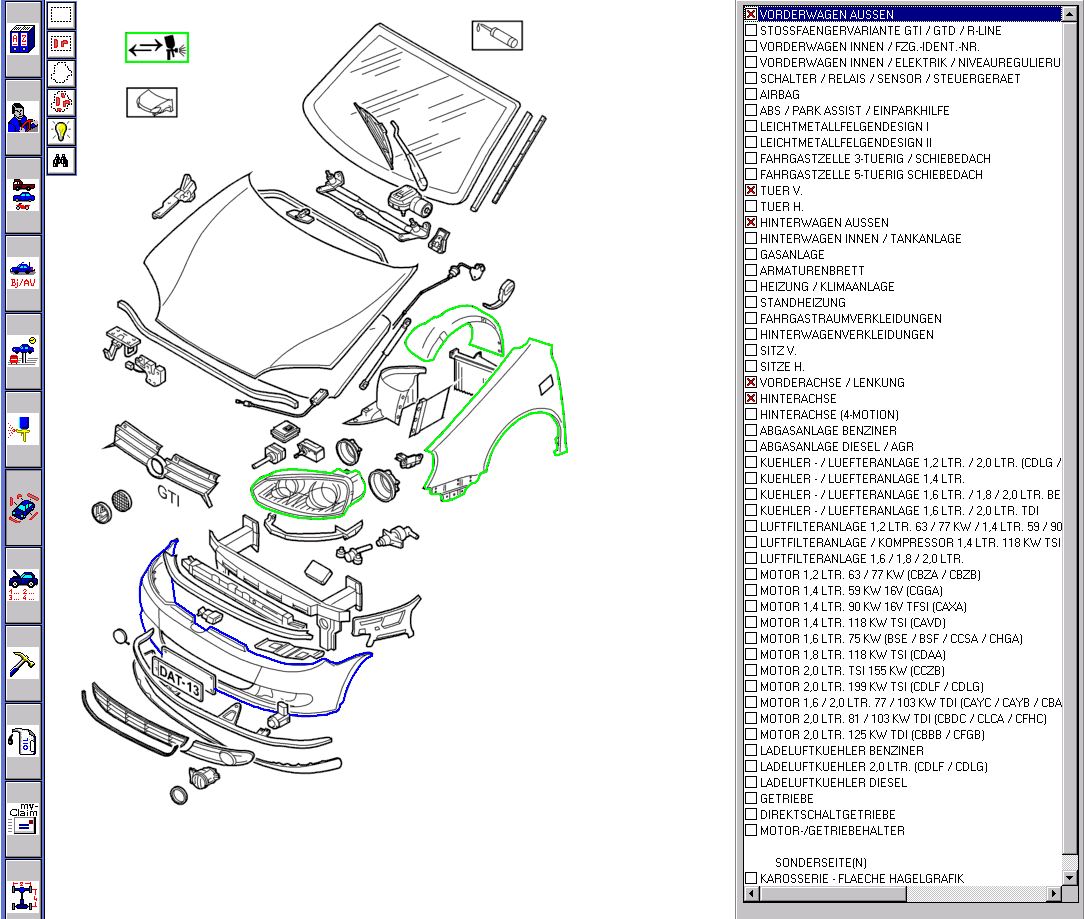Viewport: 1084px width, 919px height.
Task: Open the my-Claim icon
Action: 23,818
